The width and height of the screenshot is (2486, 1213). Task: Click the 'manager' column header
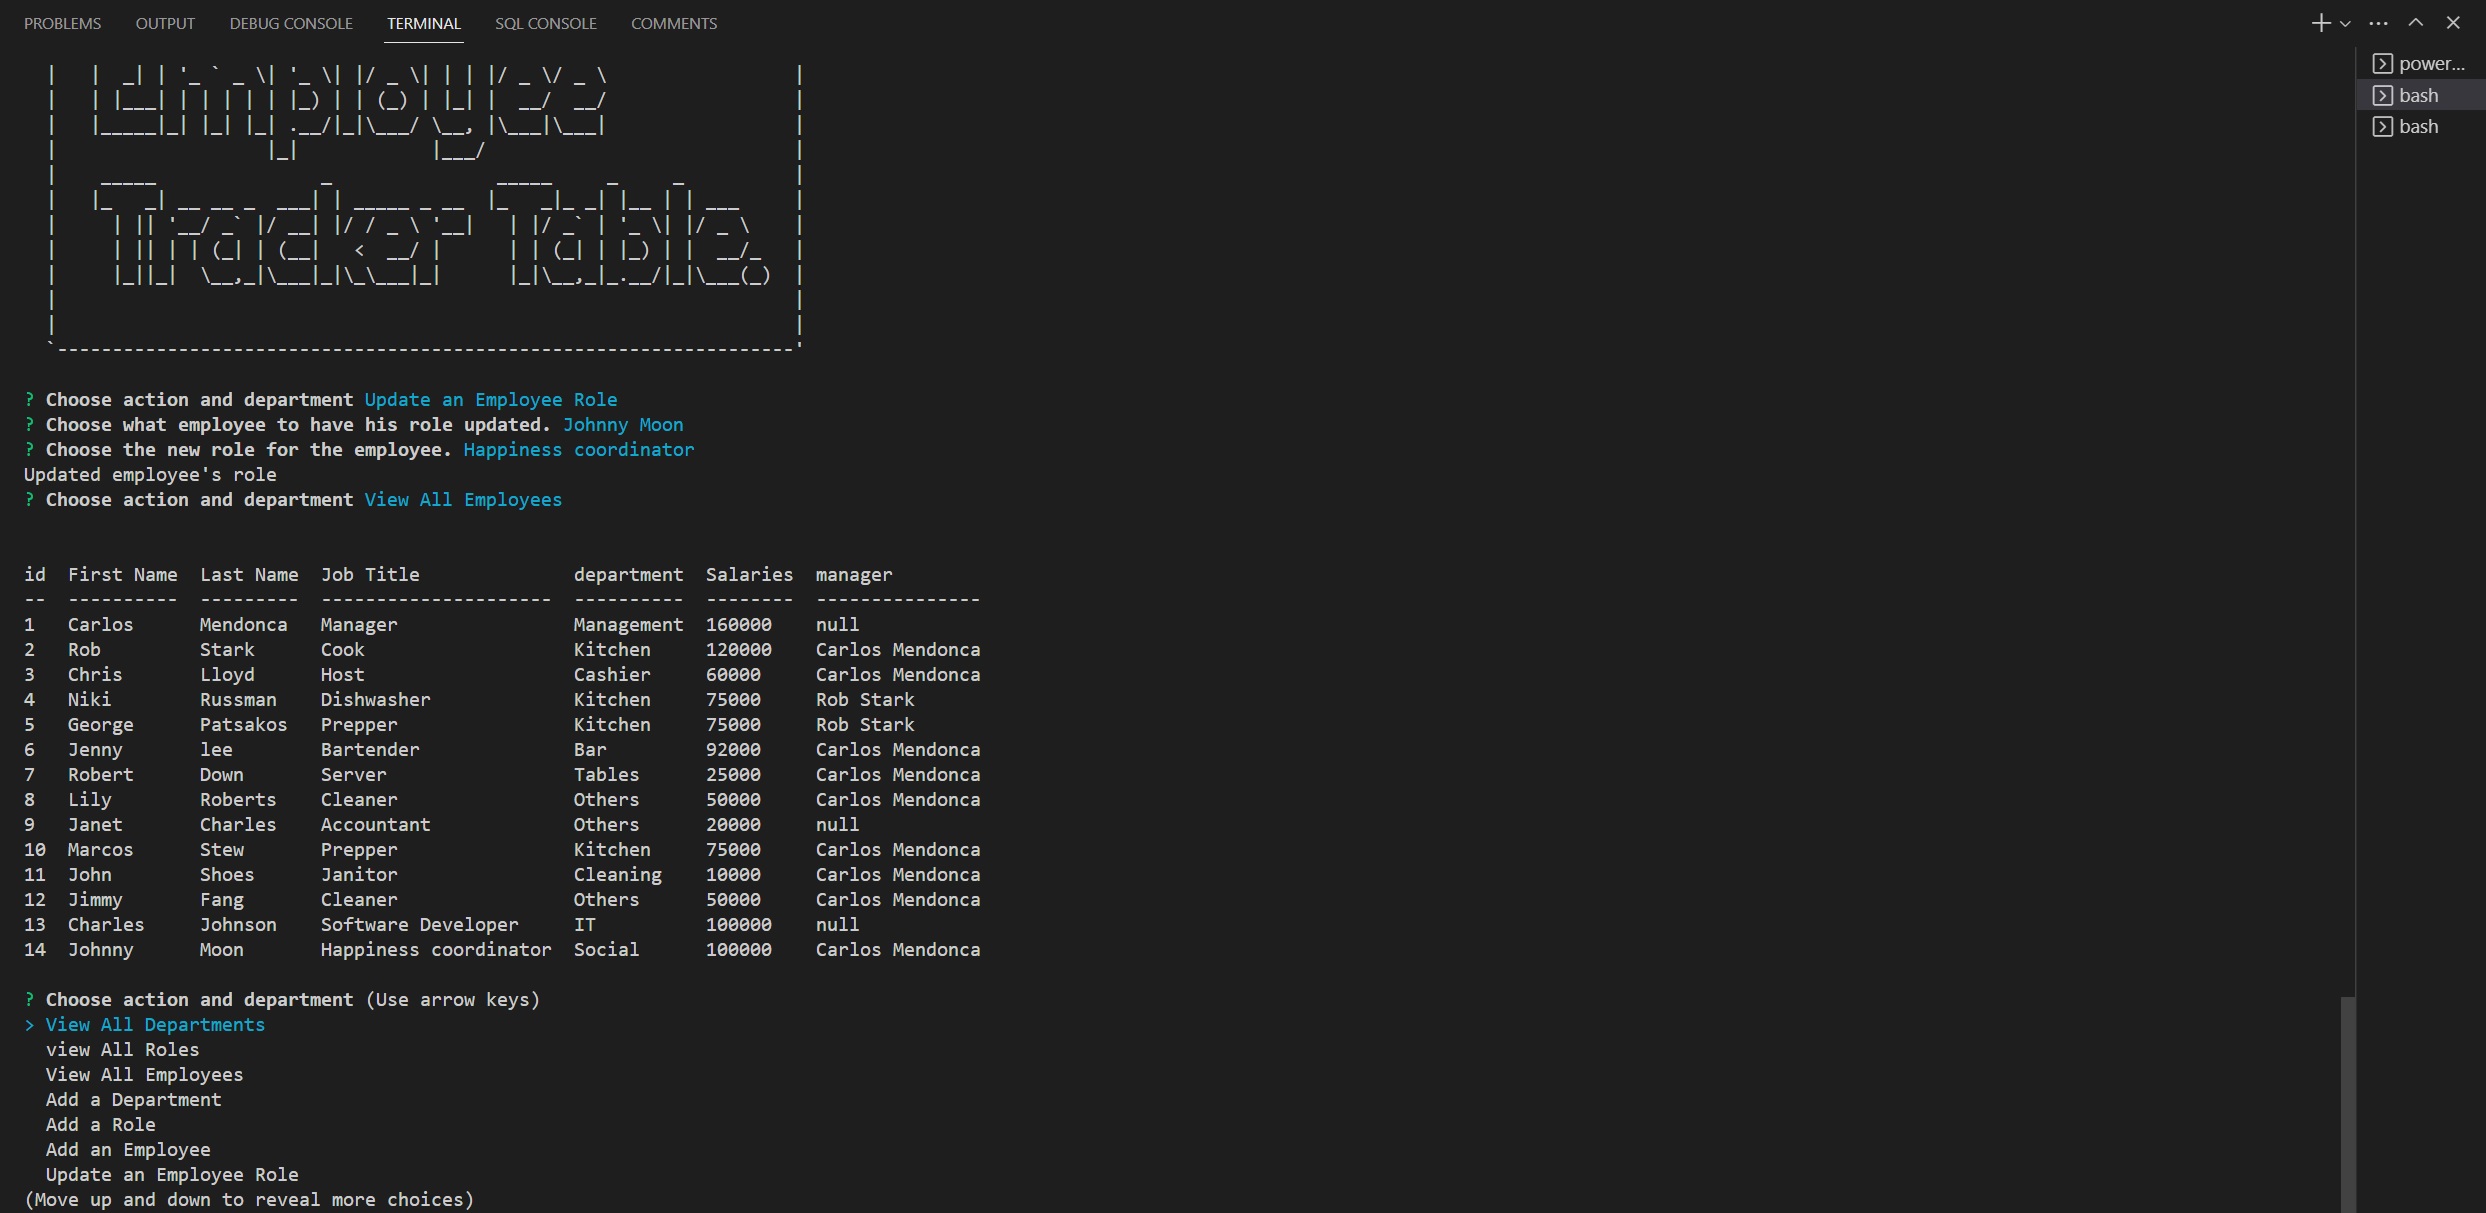point(854,575)
